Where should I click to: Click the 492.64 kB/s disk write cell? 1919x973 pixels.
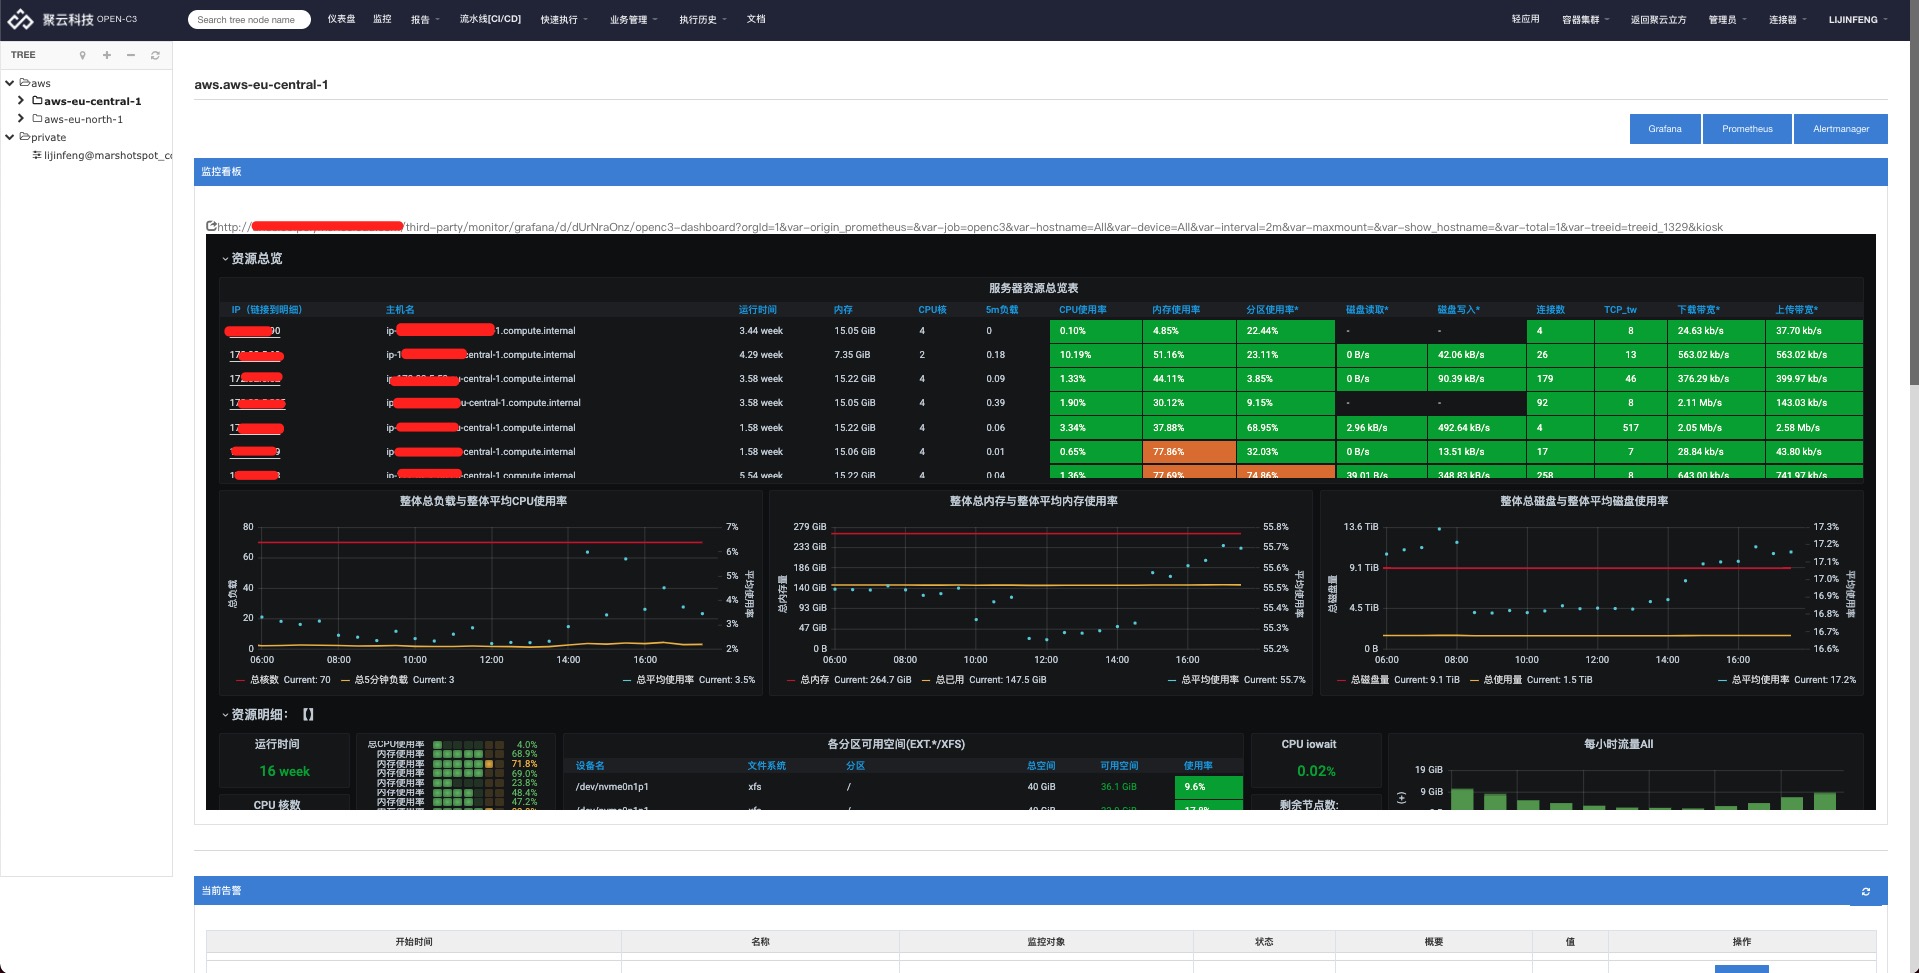point(1477,428)
